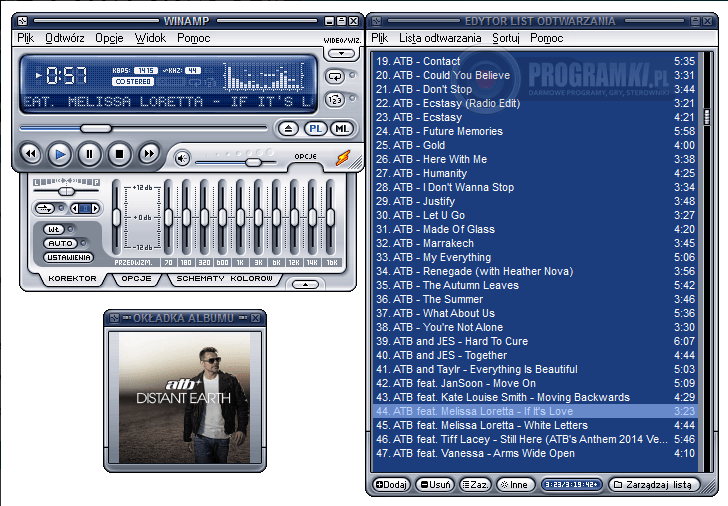The width and height of the screenshot is (728, 506).
Task: Toggle Winamp windowshade mode button
Action: coord(341,21)
